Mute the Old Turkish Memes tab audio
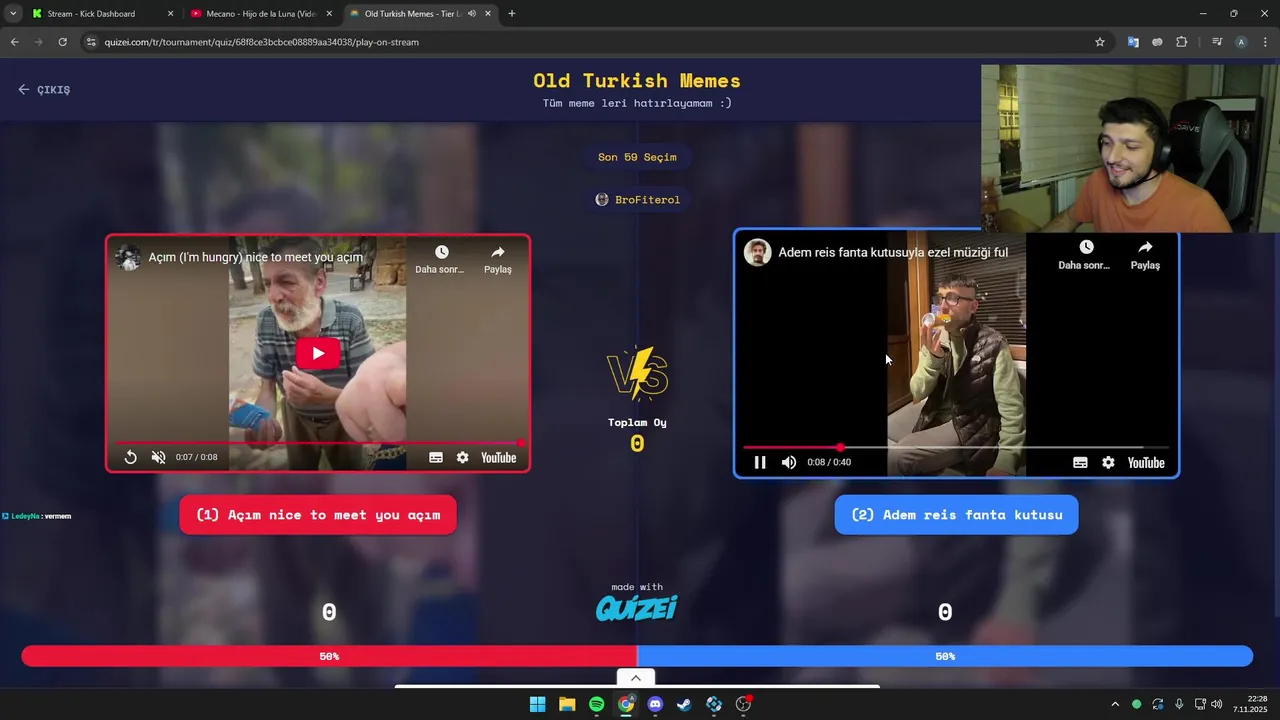 click(471, 14)
